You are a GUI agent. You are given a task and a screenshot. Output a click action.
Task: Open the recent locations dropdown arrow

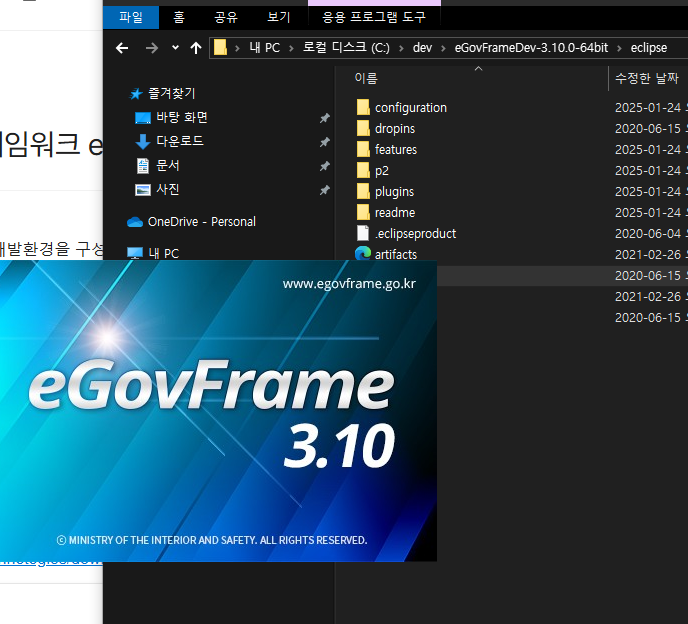176,47
